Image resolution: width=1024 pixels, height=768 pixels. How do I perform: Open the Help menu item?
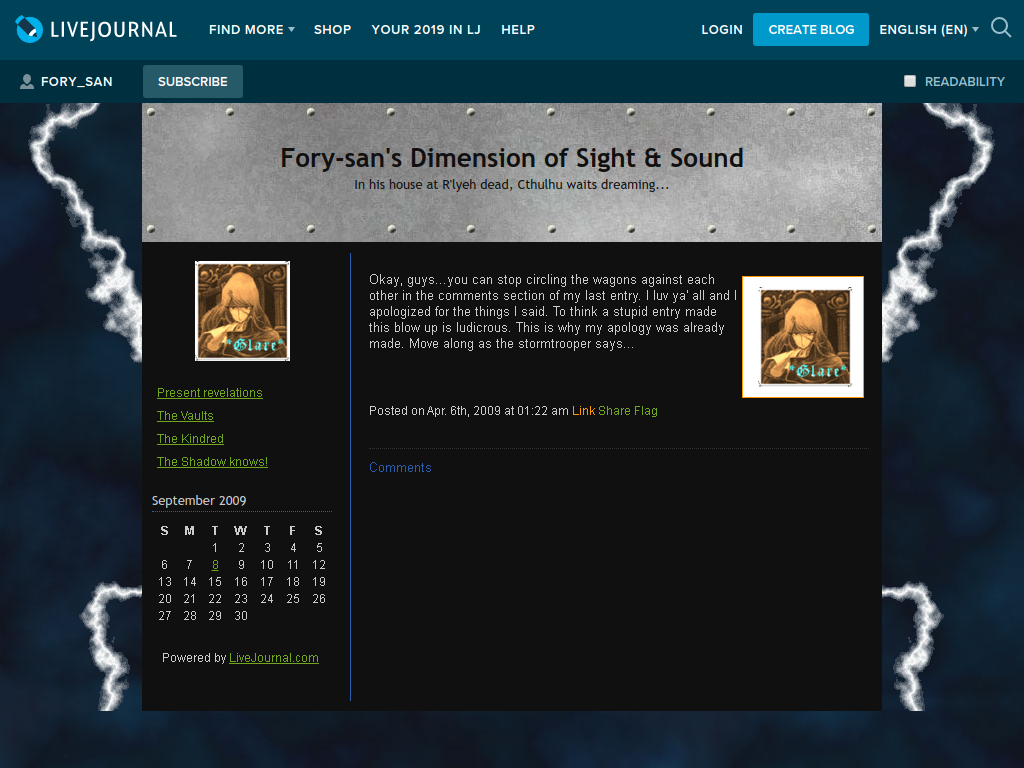pyautogui.click(x=518, y=29)
